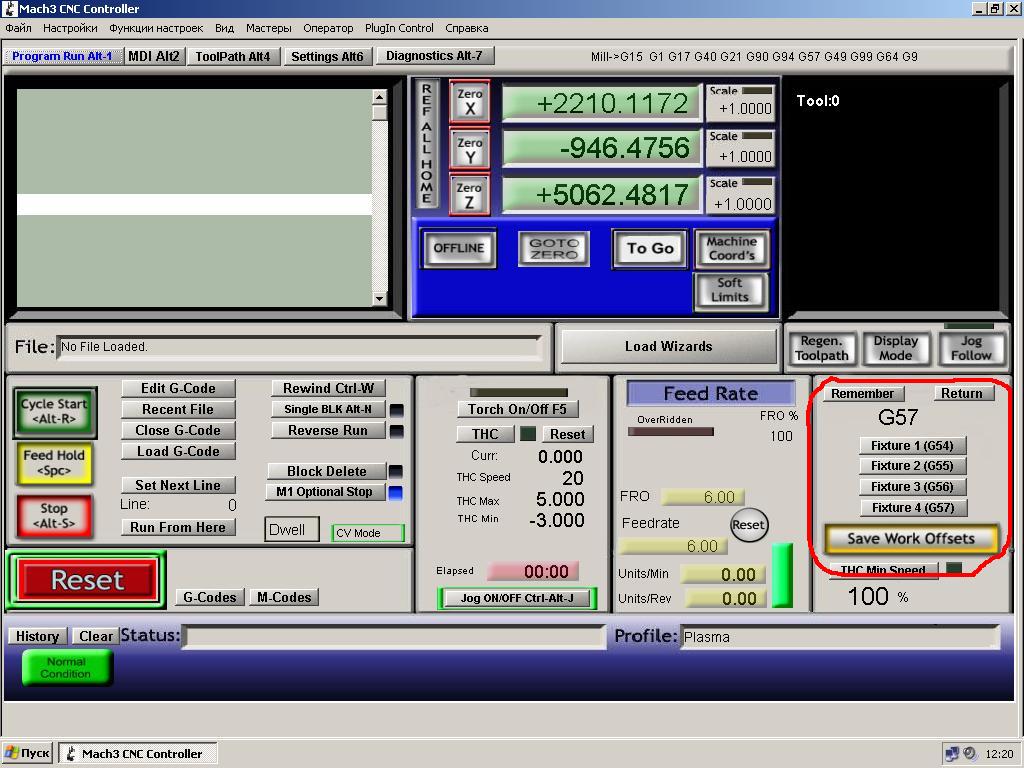Toggle M1 Optional Stop
The width and height of the screenshot is (1024, 768).
325,492
